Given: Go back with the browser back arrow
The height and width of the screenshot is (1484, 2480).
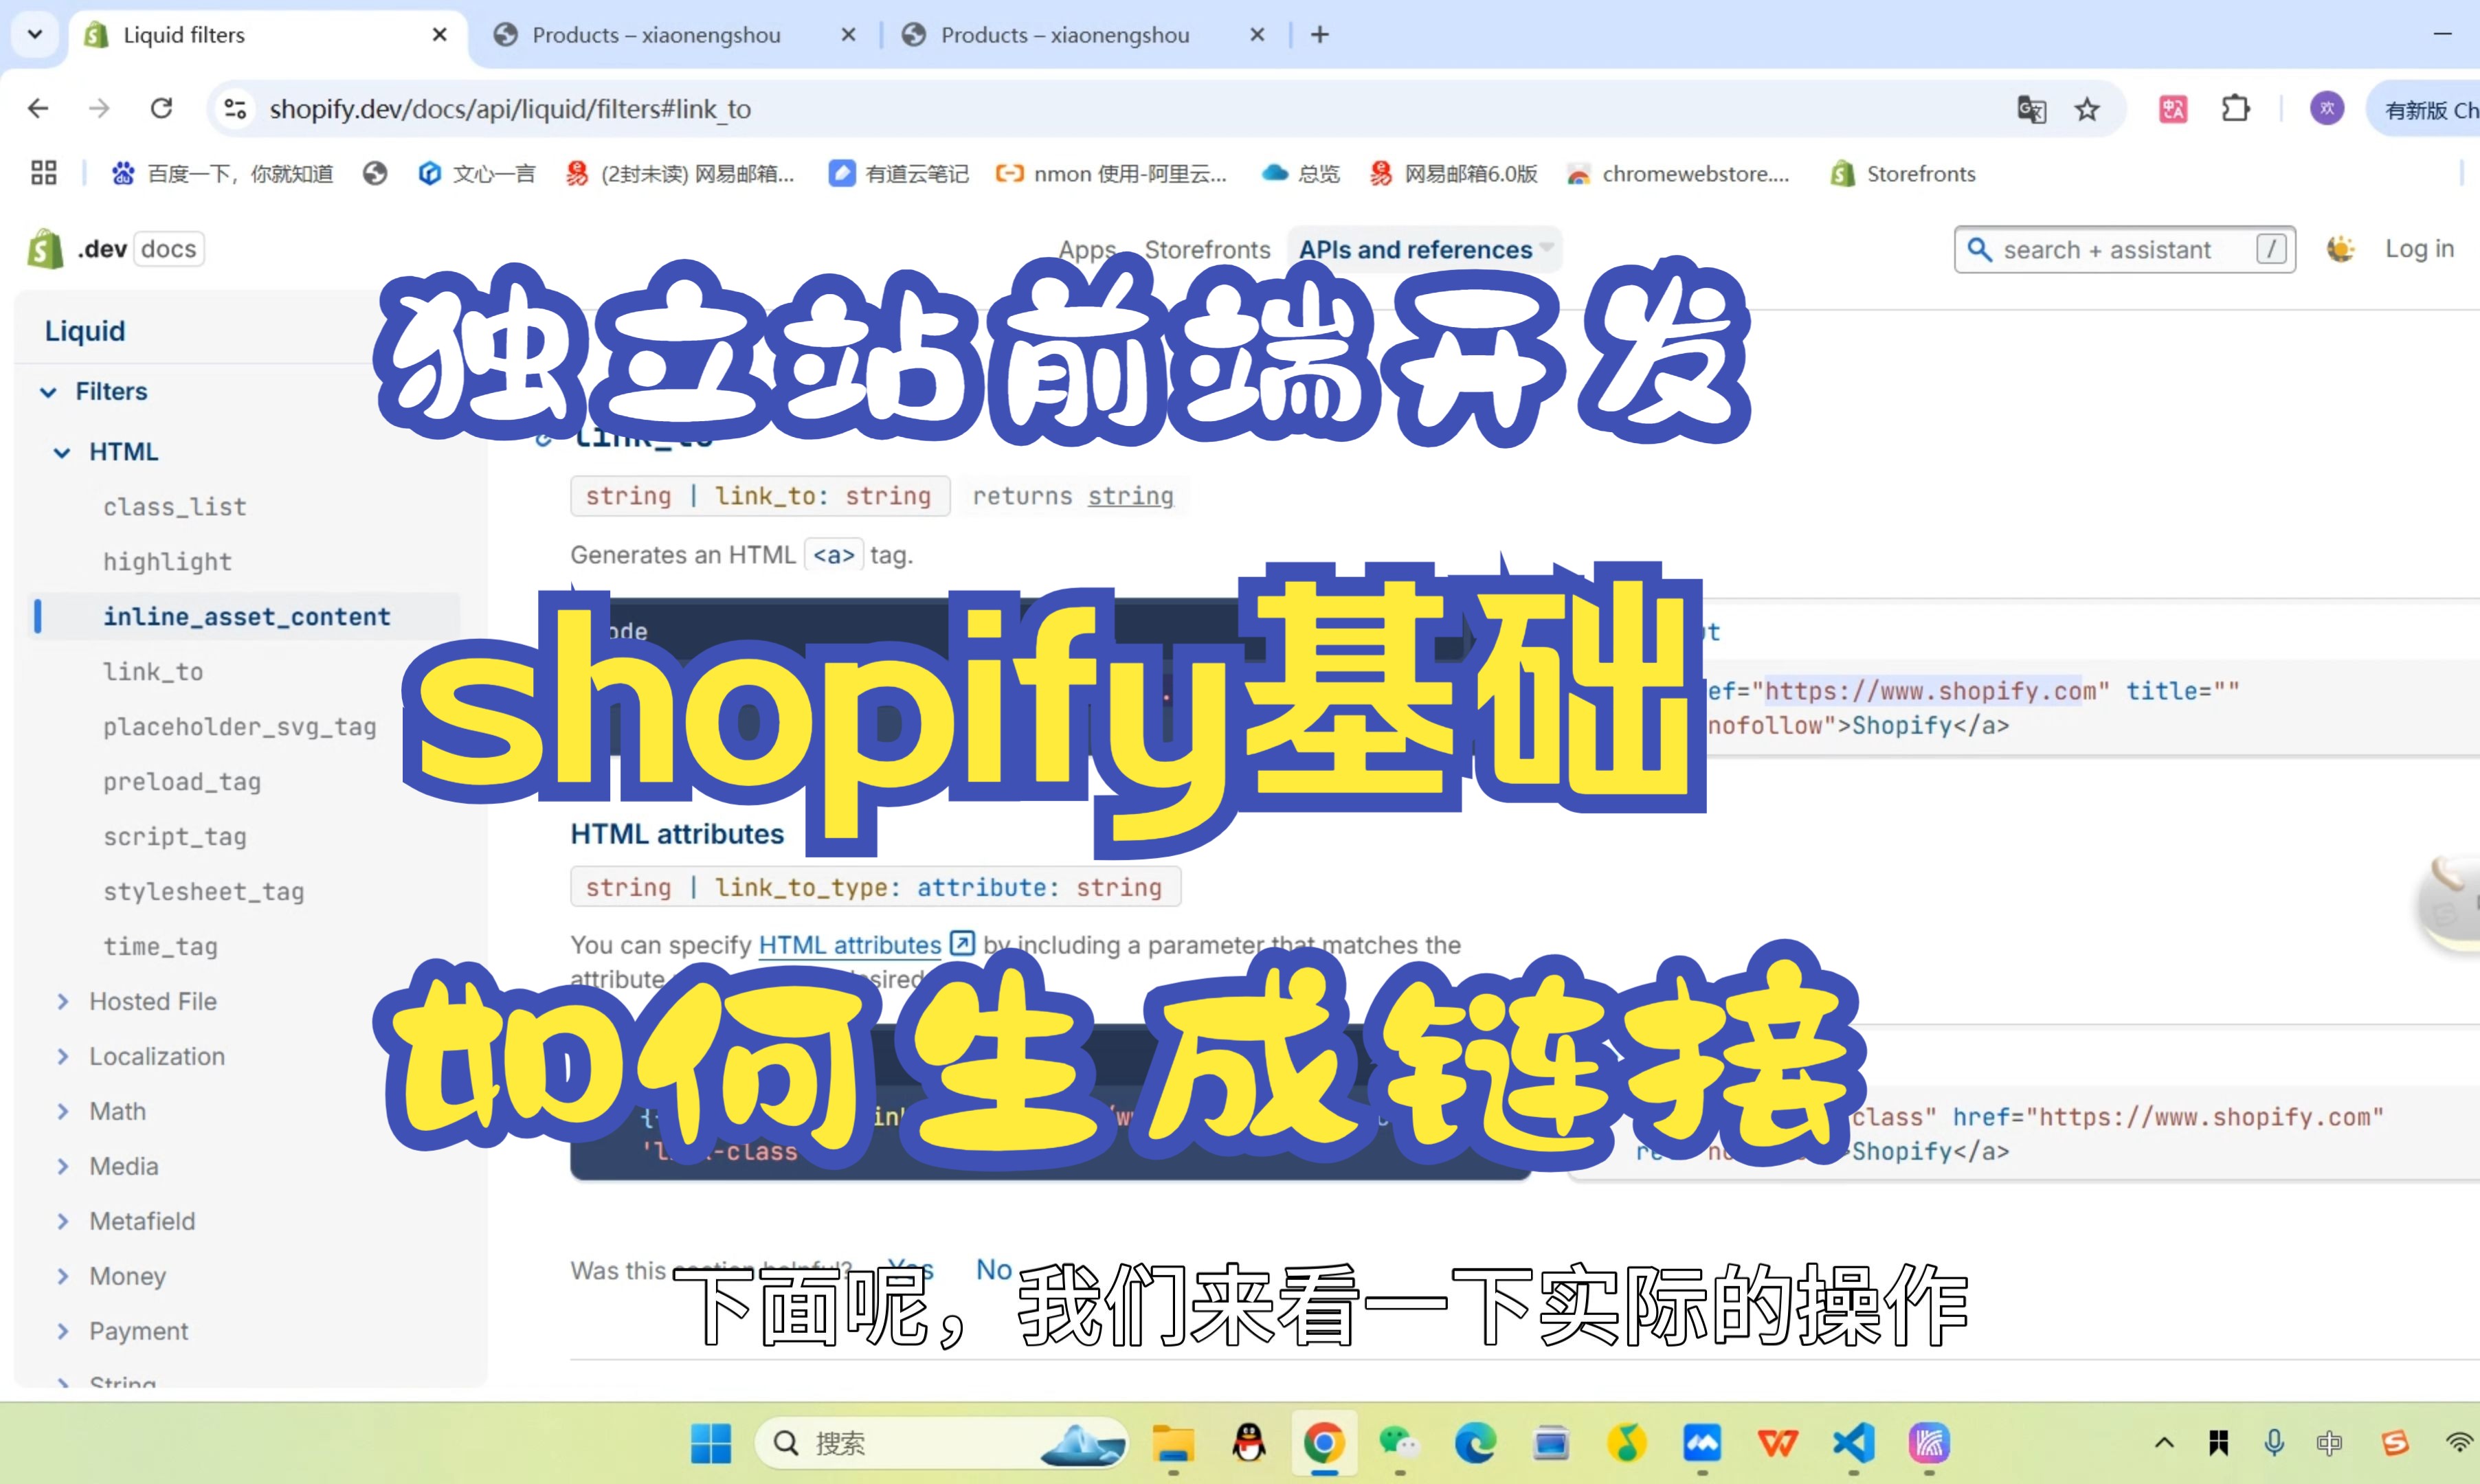Looking at the screenshot, I should point(38,108).
